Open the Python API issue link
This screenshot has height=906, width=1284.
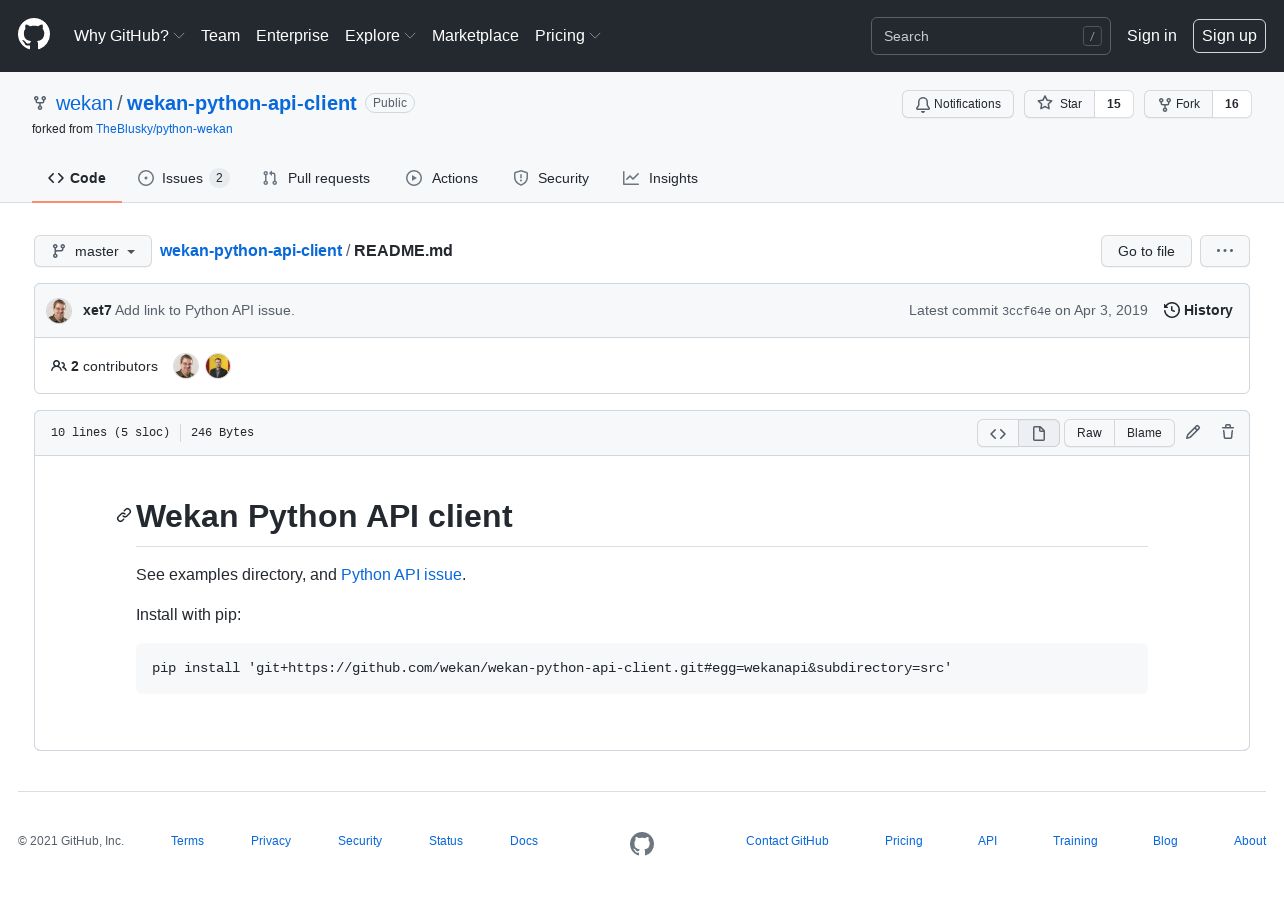coord(401,574)
